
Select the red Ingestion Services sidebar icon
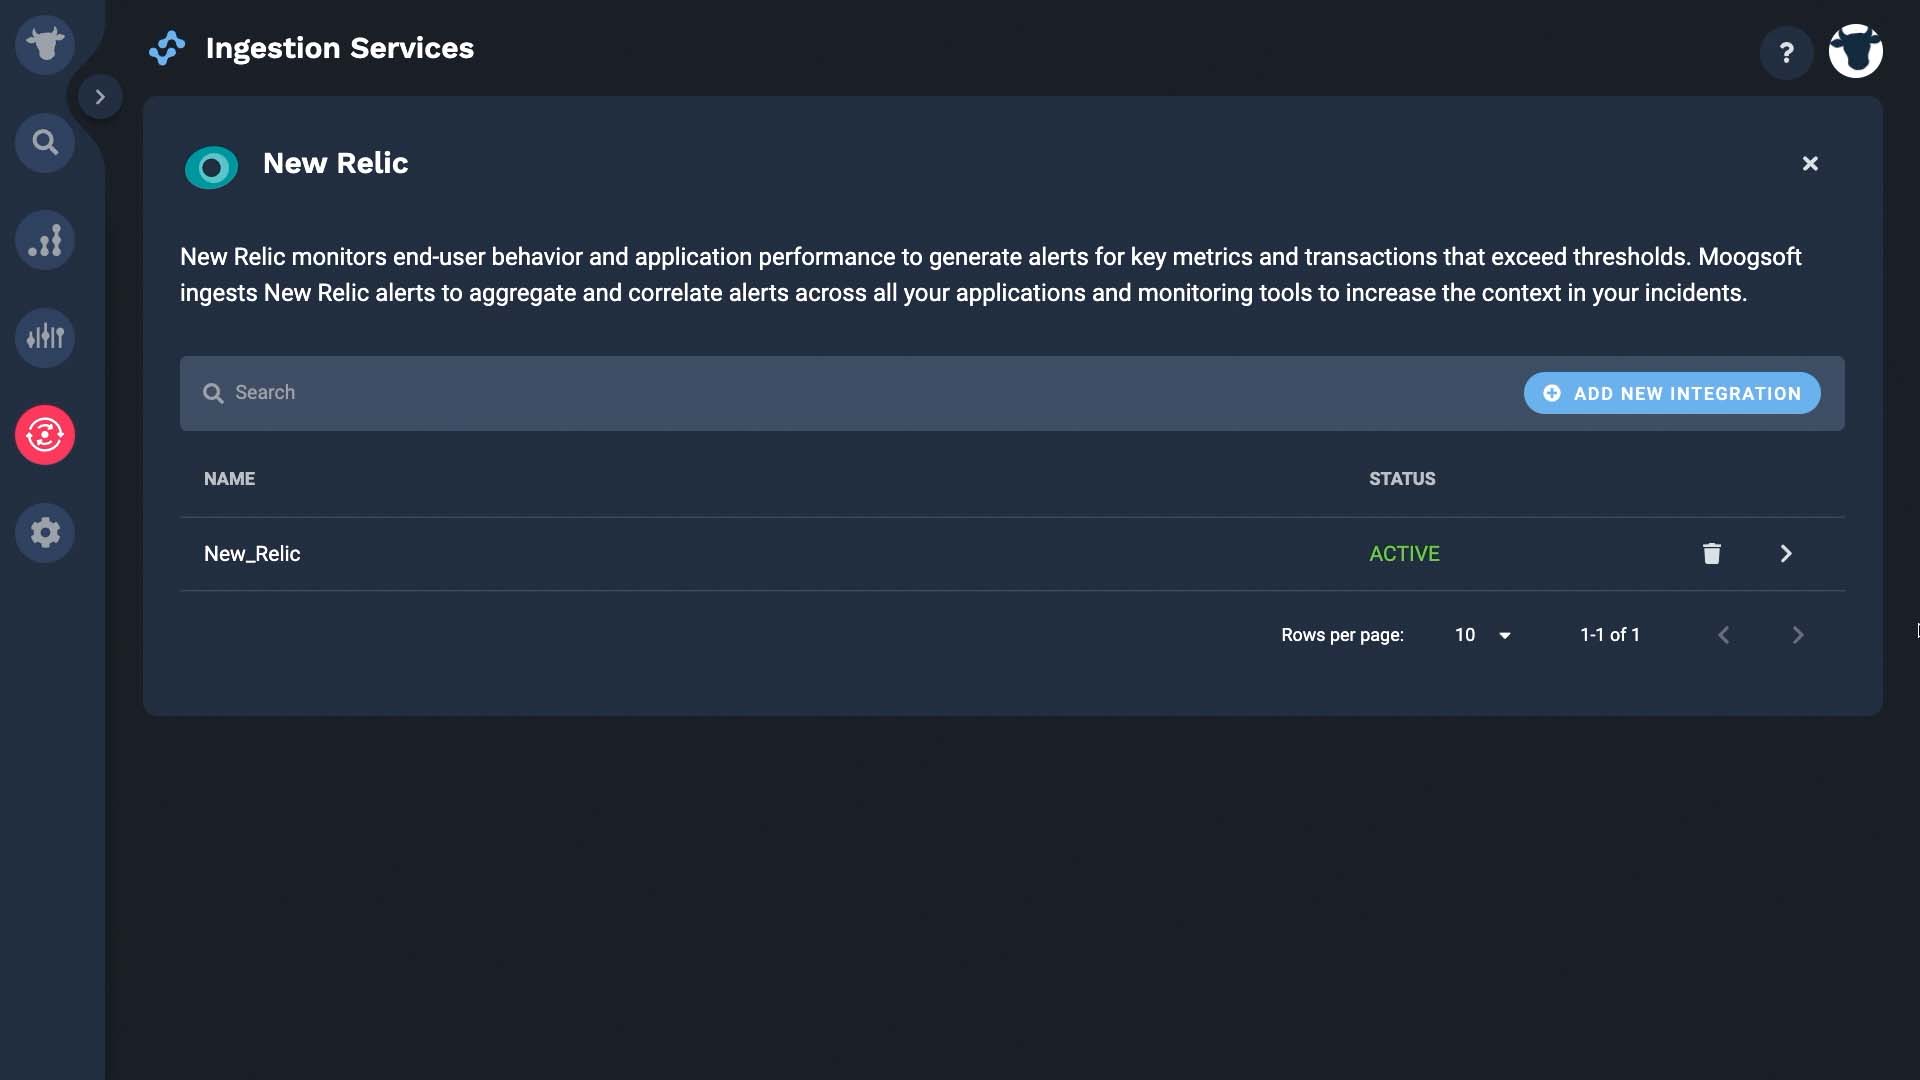coord(45,435)
